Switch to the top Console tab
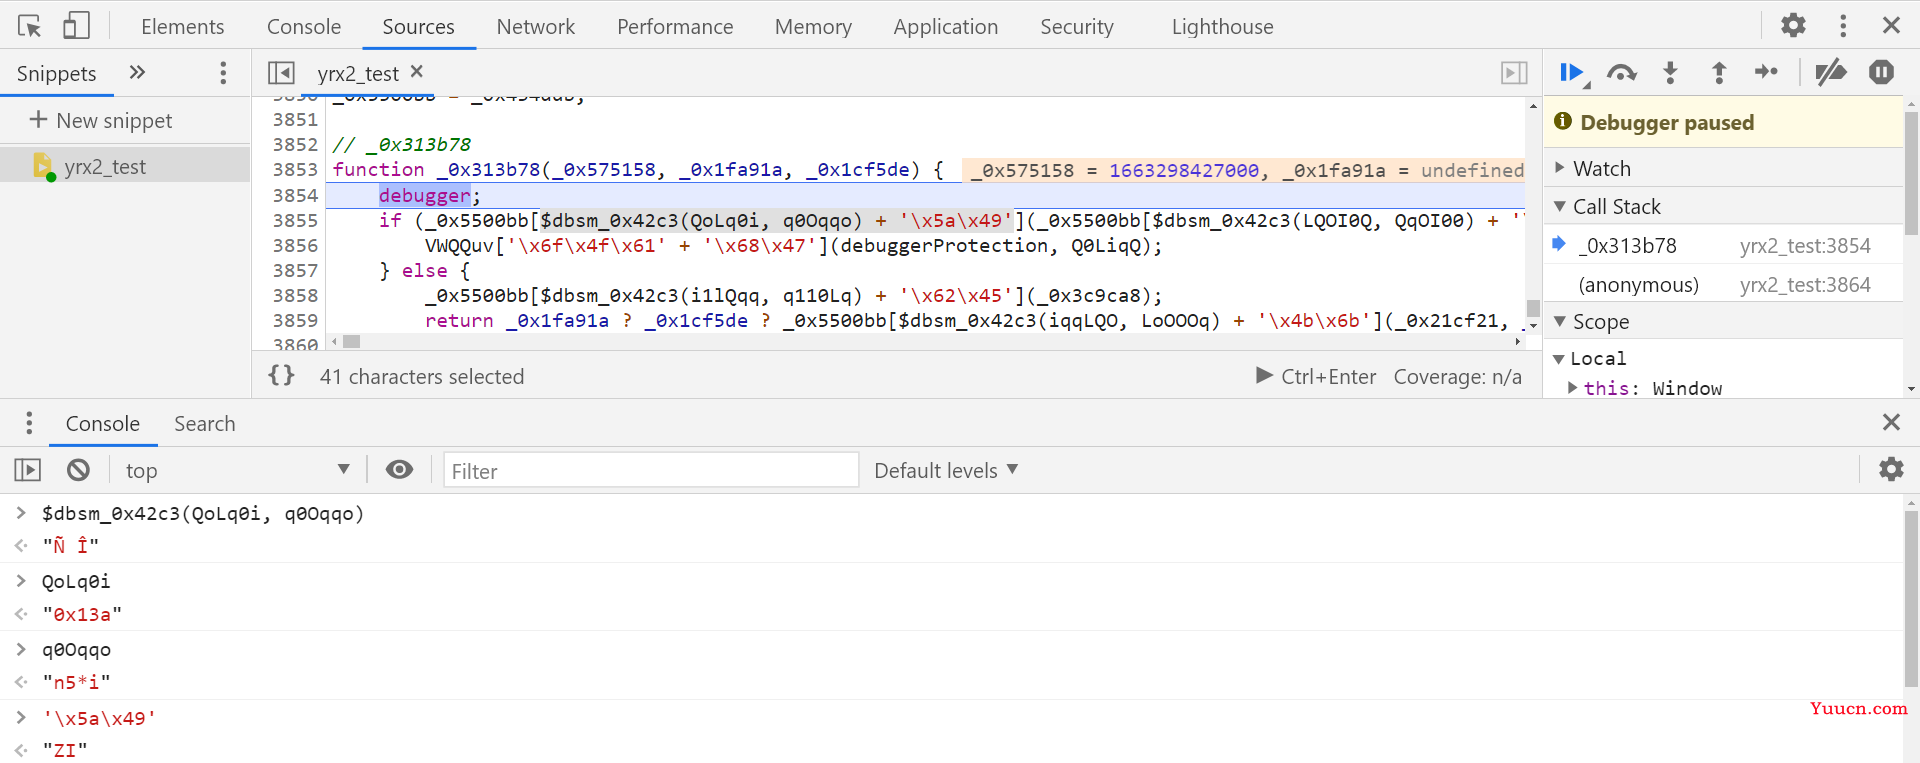The height and width of the screenshot is (763, 1920). 303,27
